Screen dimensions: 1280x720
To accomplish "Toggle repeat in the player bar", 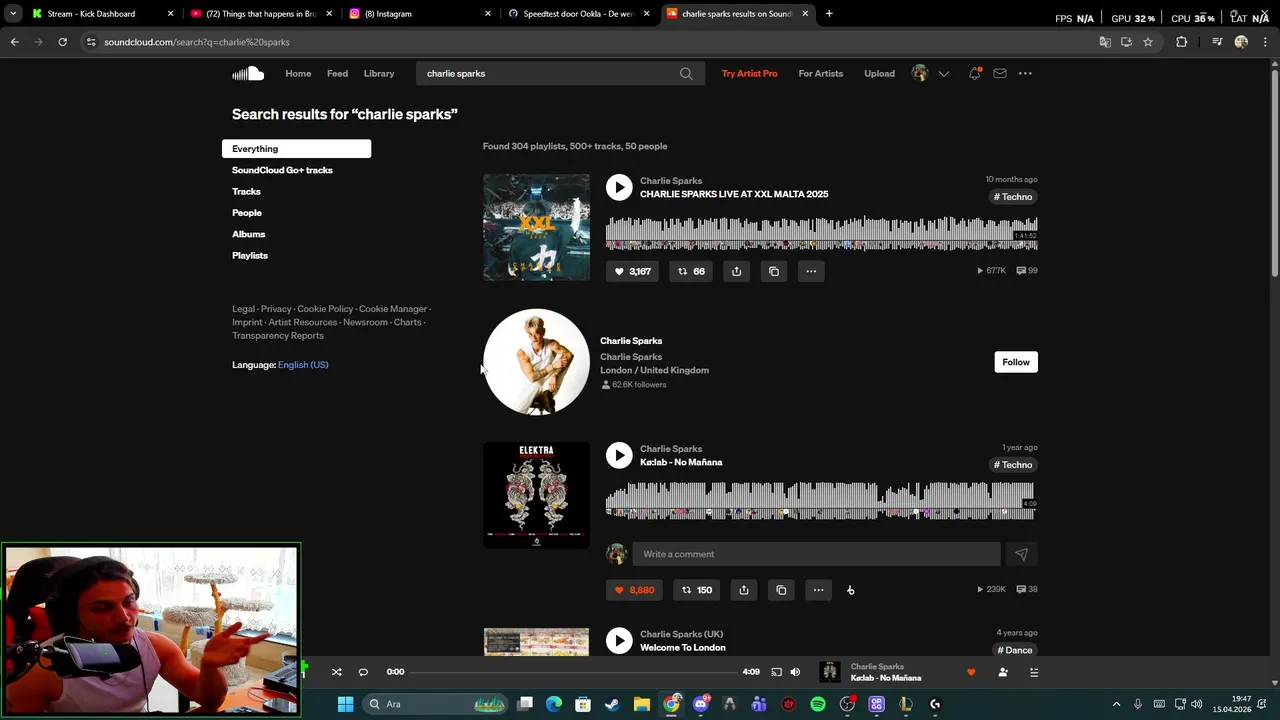I will [x=363, y=672].
